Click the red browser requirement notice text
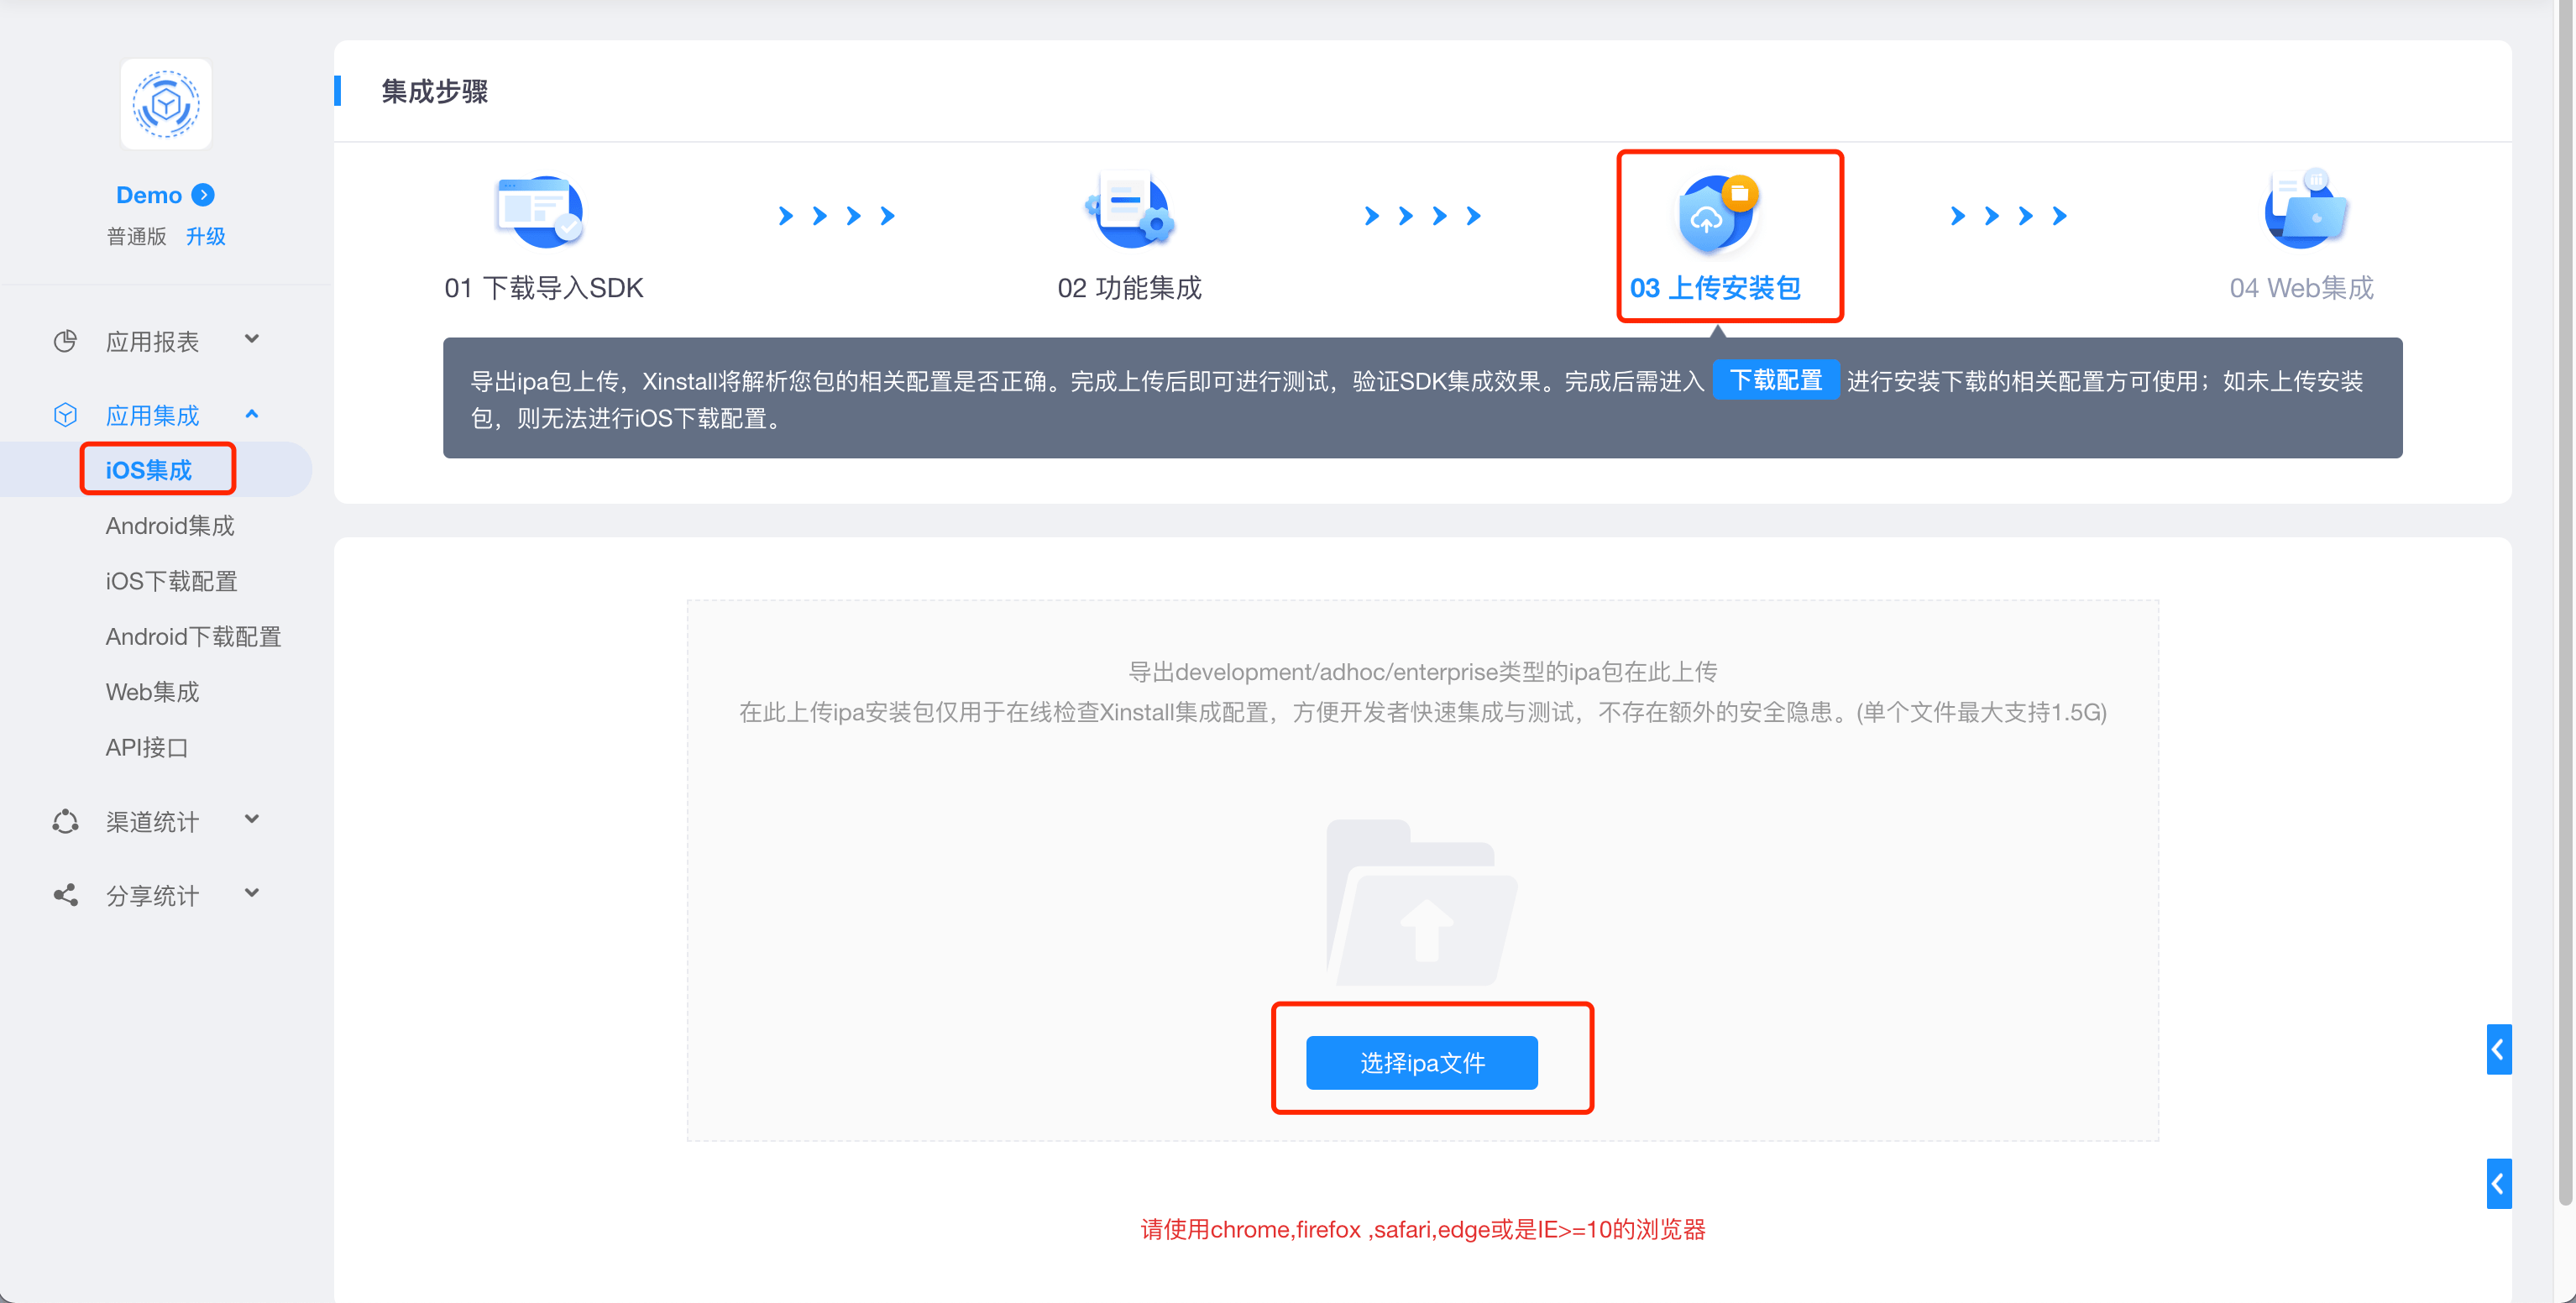 [1422, 1229]
